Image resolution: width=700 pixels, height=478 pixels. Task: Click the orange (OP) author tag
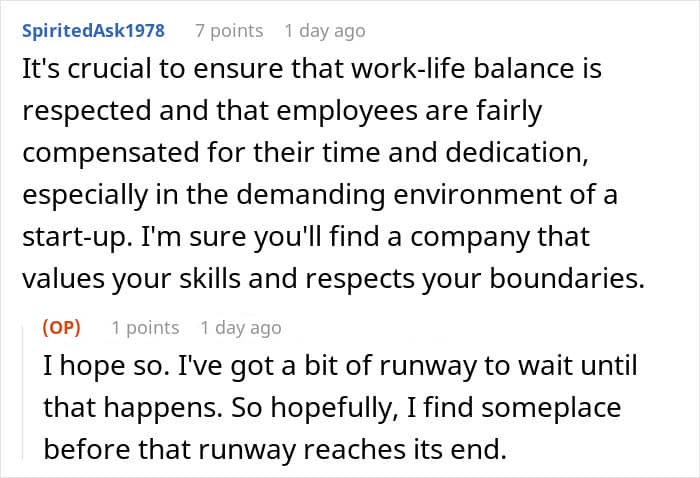pos(62,328)
